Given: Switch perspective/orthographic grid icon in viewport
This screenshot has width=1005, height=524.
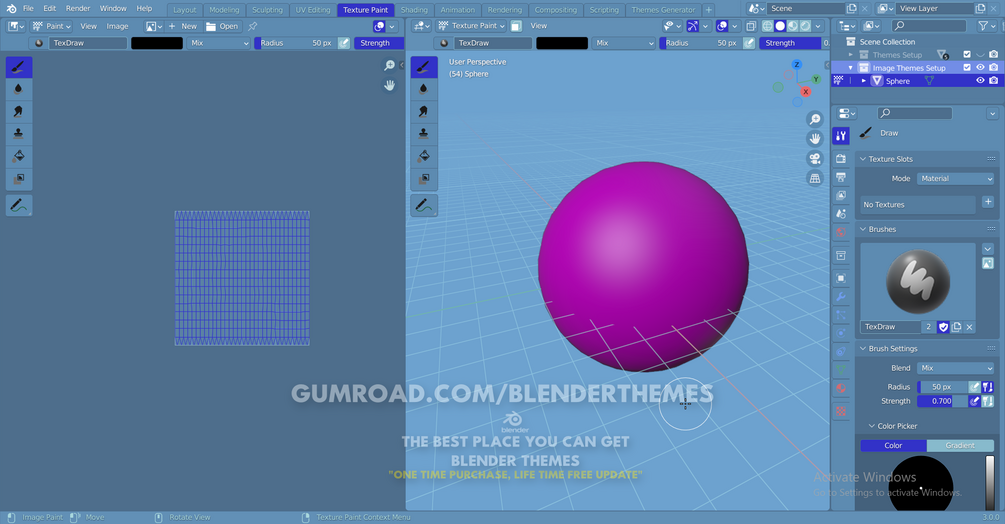Looking at the screenshot, I should (x=815, y=179).
